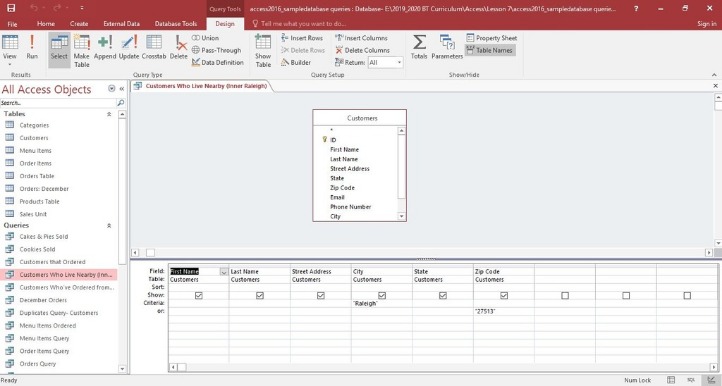Open the View button in Results group

(10, 50)
